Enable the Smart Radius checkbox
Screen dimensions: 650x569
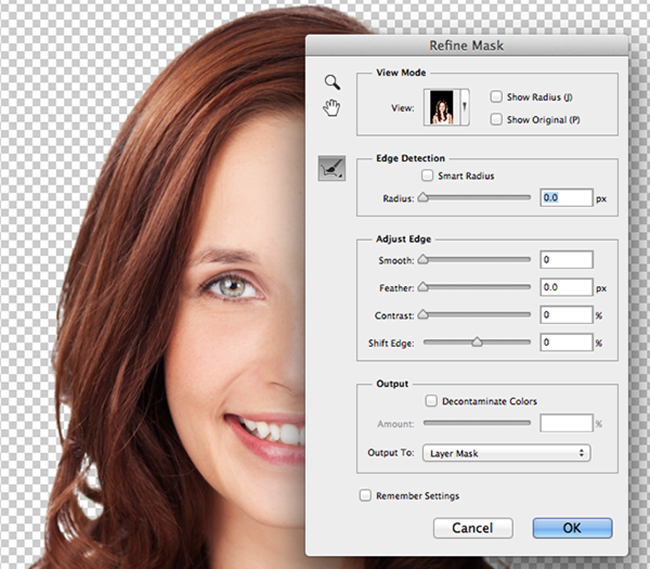428,176
